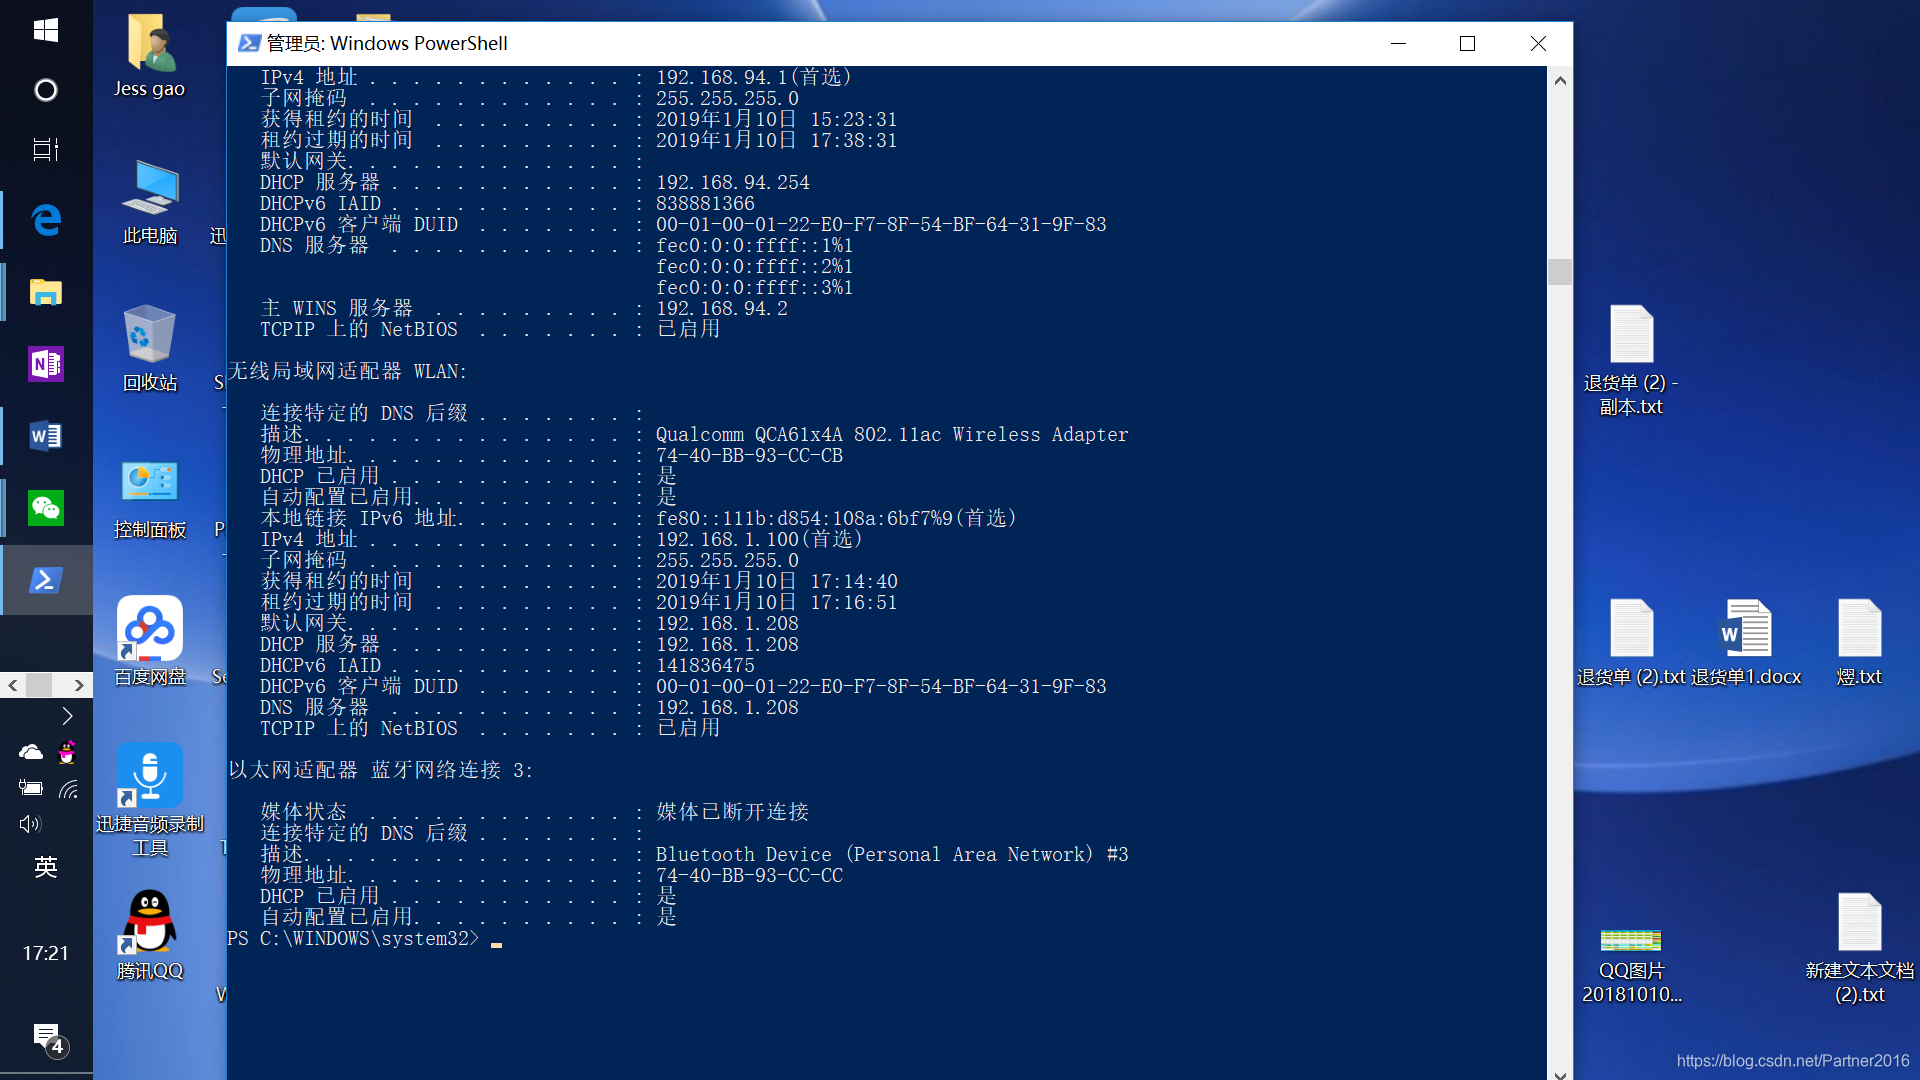The width and height of the screenshot is (1920, 1080).
Task: Open Word from the taskbar
Action: [x=46, y=436]
